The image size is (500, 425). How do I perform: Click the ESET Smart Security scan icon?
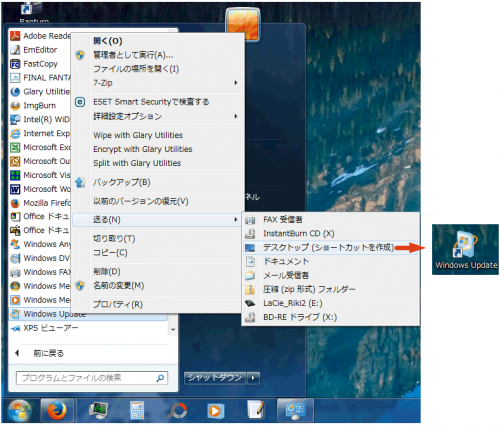(x=80, y=102)
